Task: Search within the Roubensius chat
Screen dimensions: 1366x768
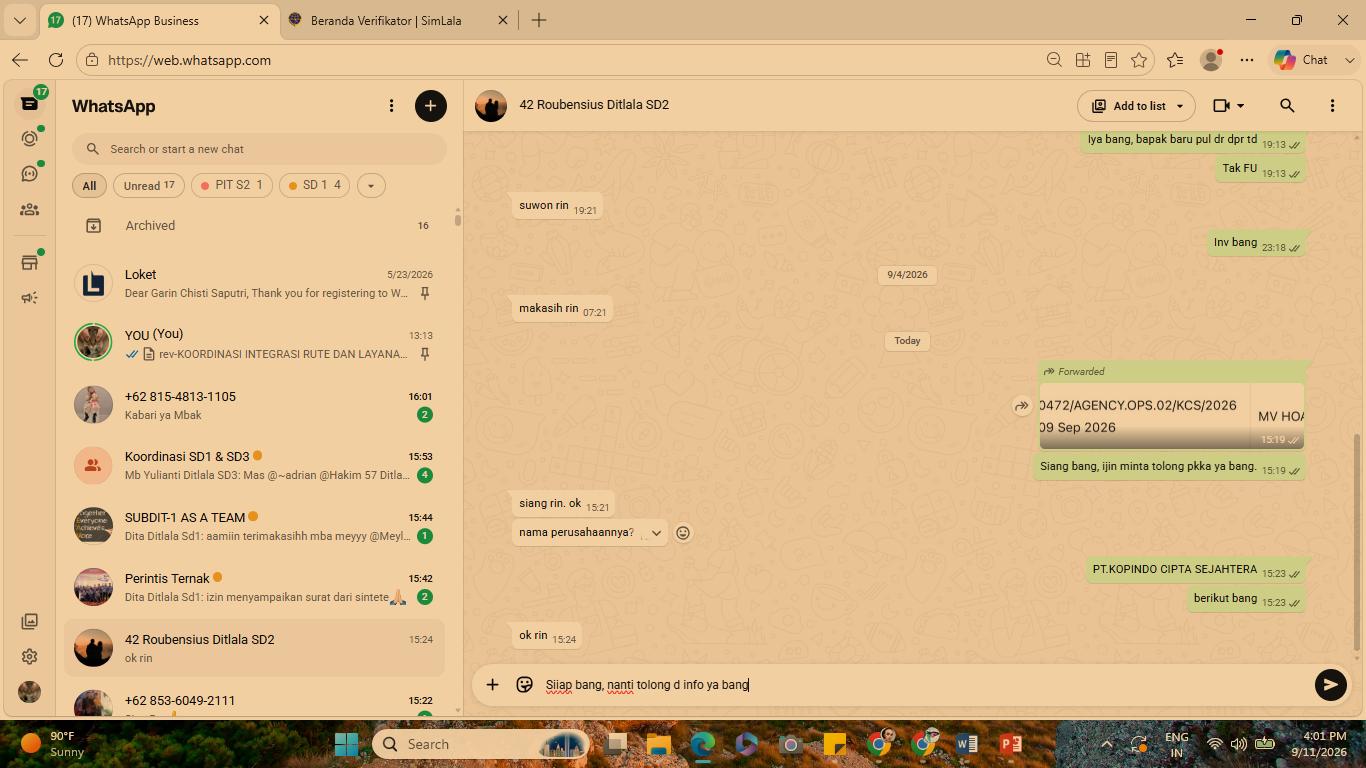Action: click(1287, 105)
